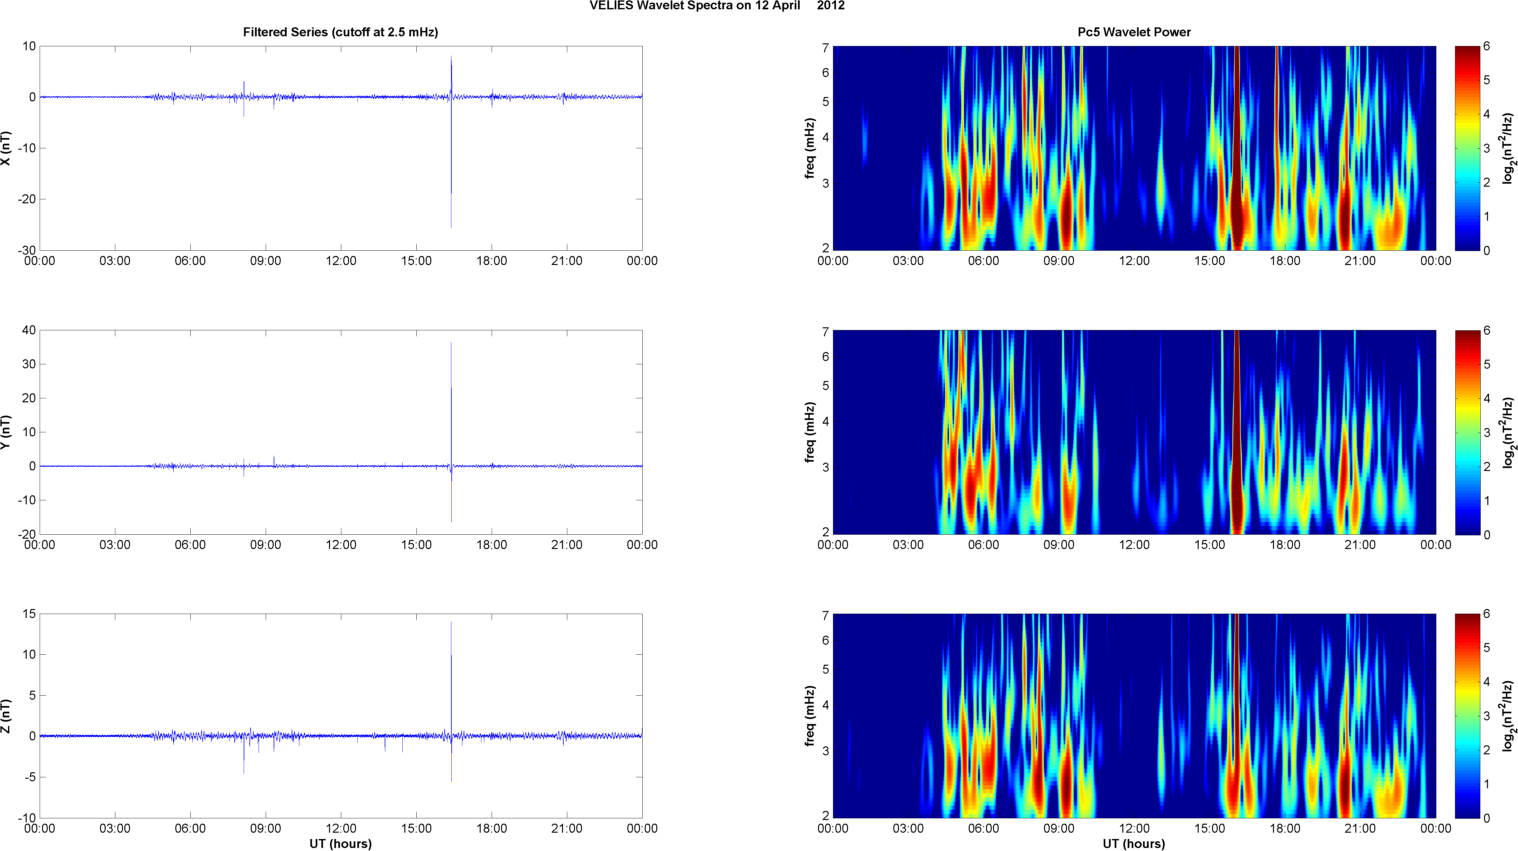This screenshot has height=851, width=1518.
Task: Click 'UT (hours)' label under the Z series
Action: 340,844
